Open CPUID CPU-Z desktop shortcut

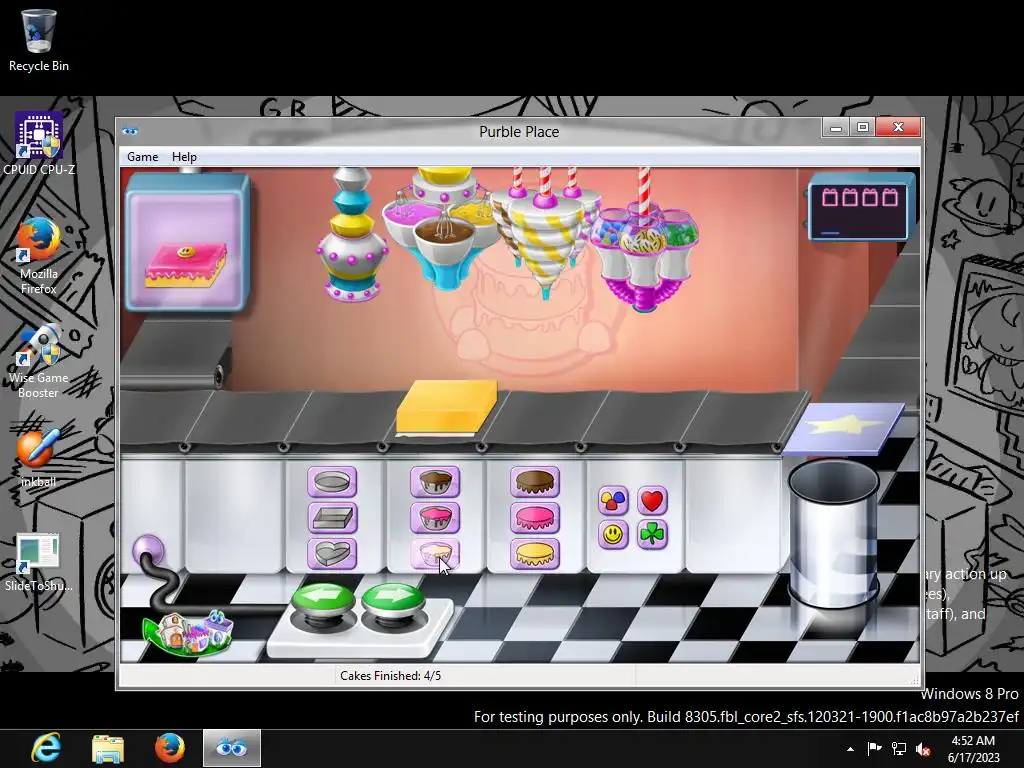point(39,144)
